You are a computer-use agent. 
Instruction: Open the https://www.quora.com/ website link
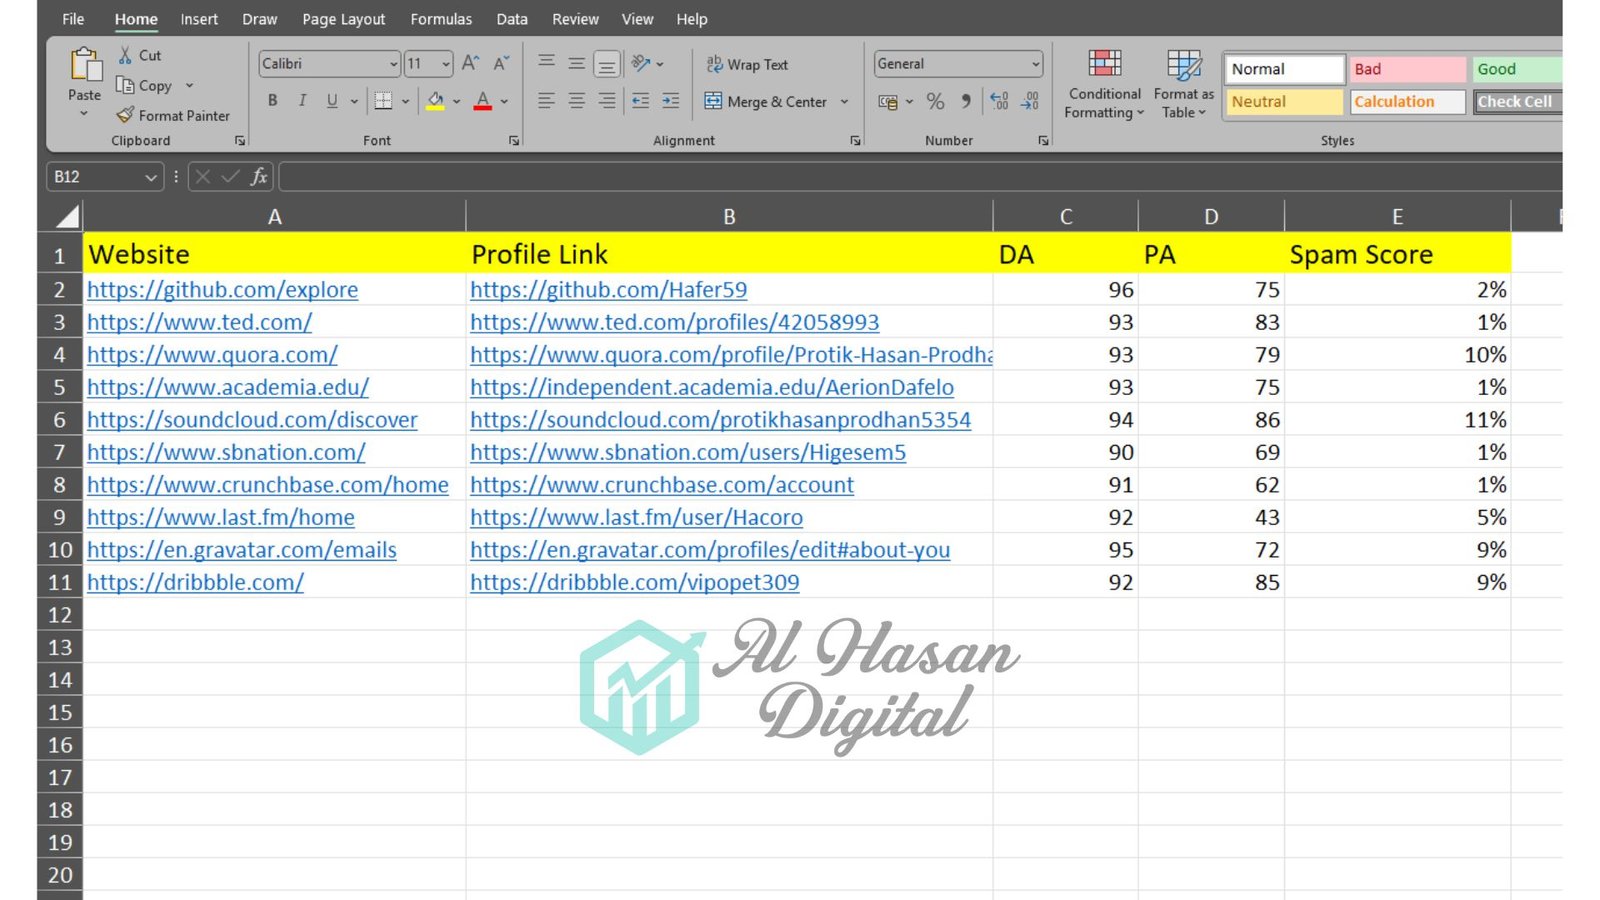coord(212,355)
